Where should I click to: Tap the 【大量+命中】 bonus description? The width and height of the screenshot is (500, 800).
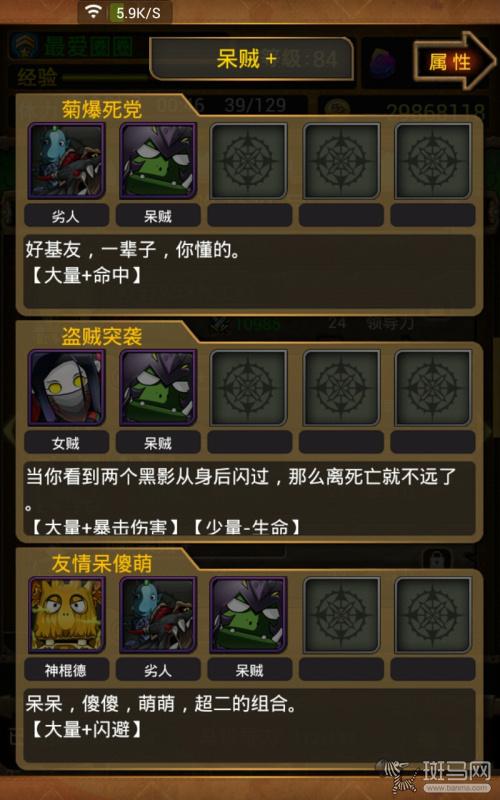tap(85, 276)
